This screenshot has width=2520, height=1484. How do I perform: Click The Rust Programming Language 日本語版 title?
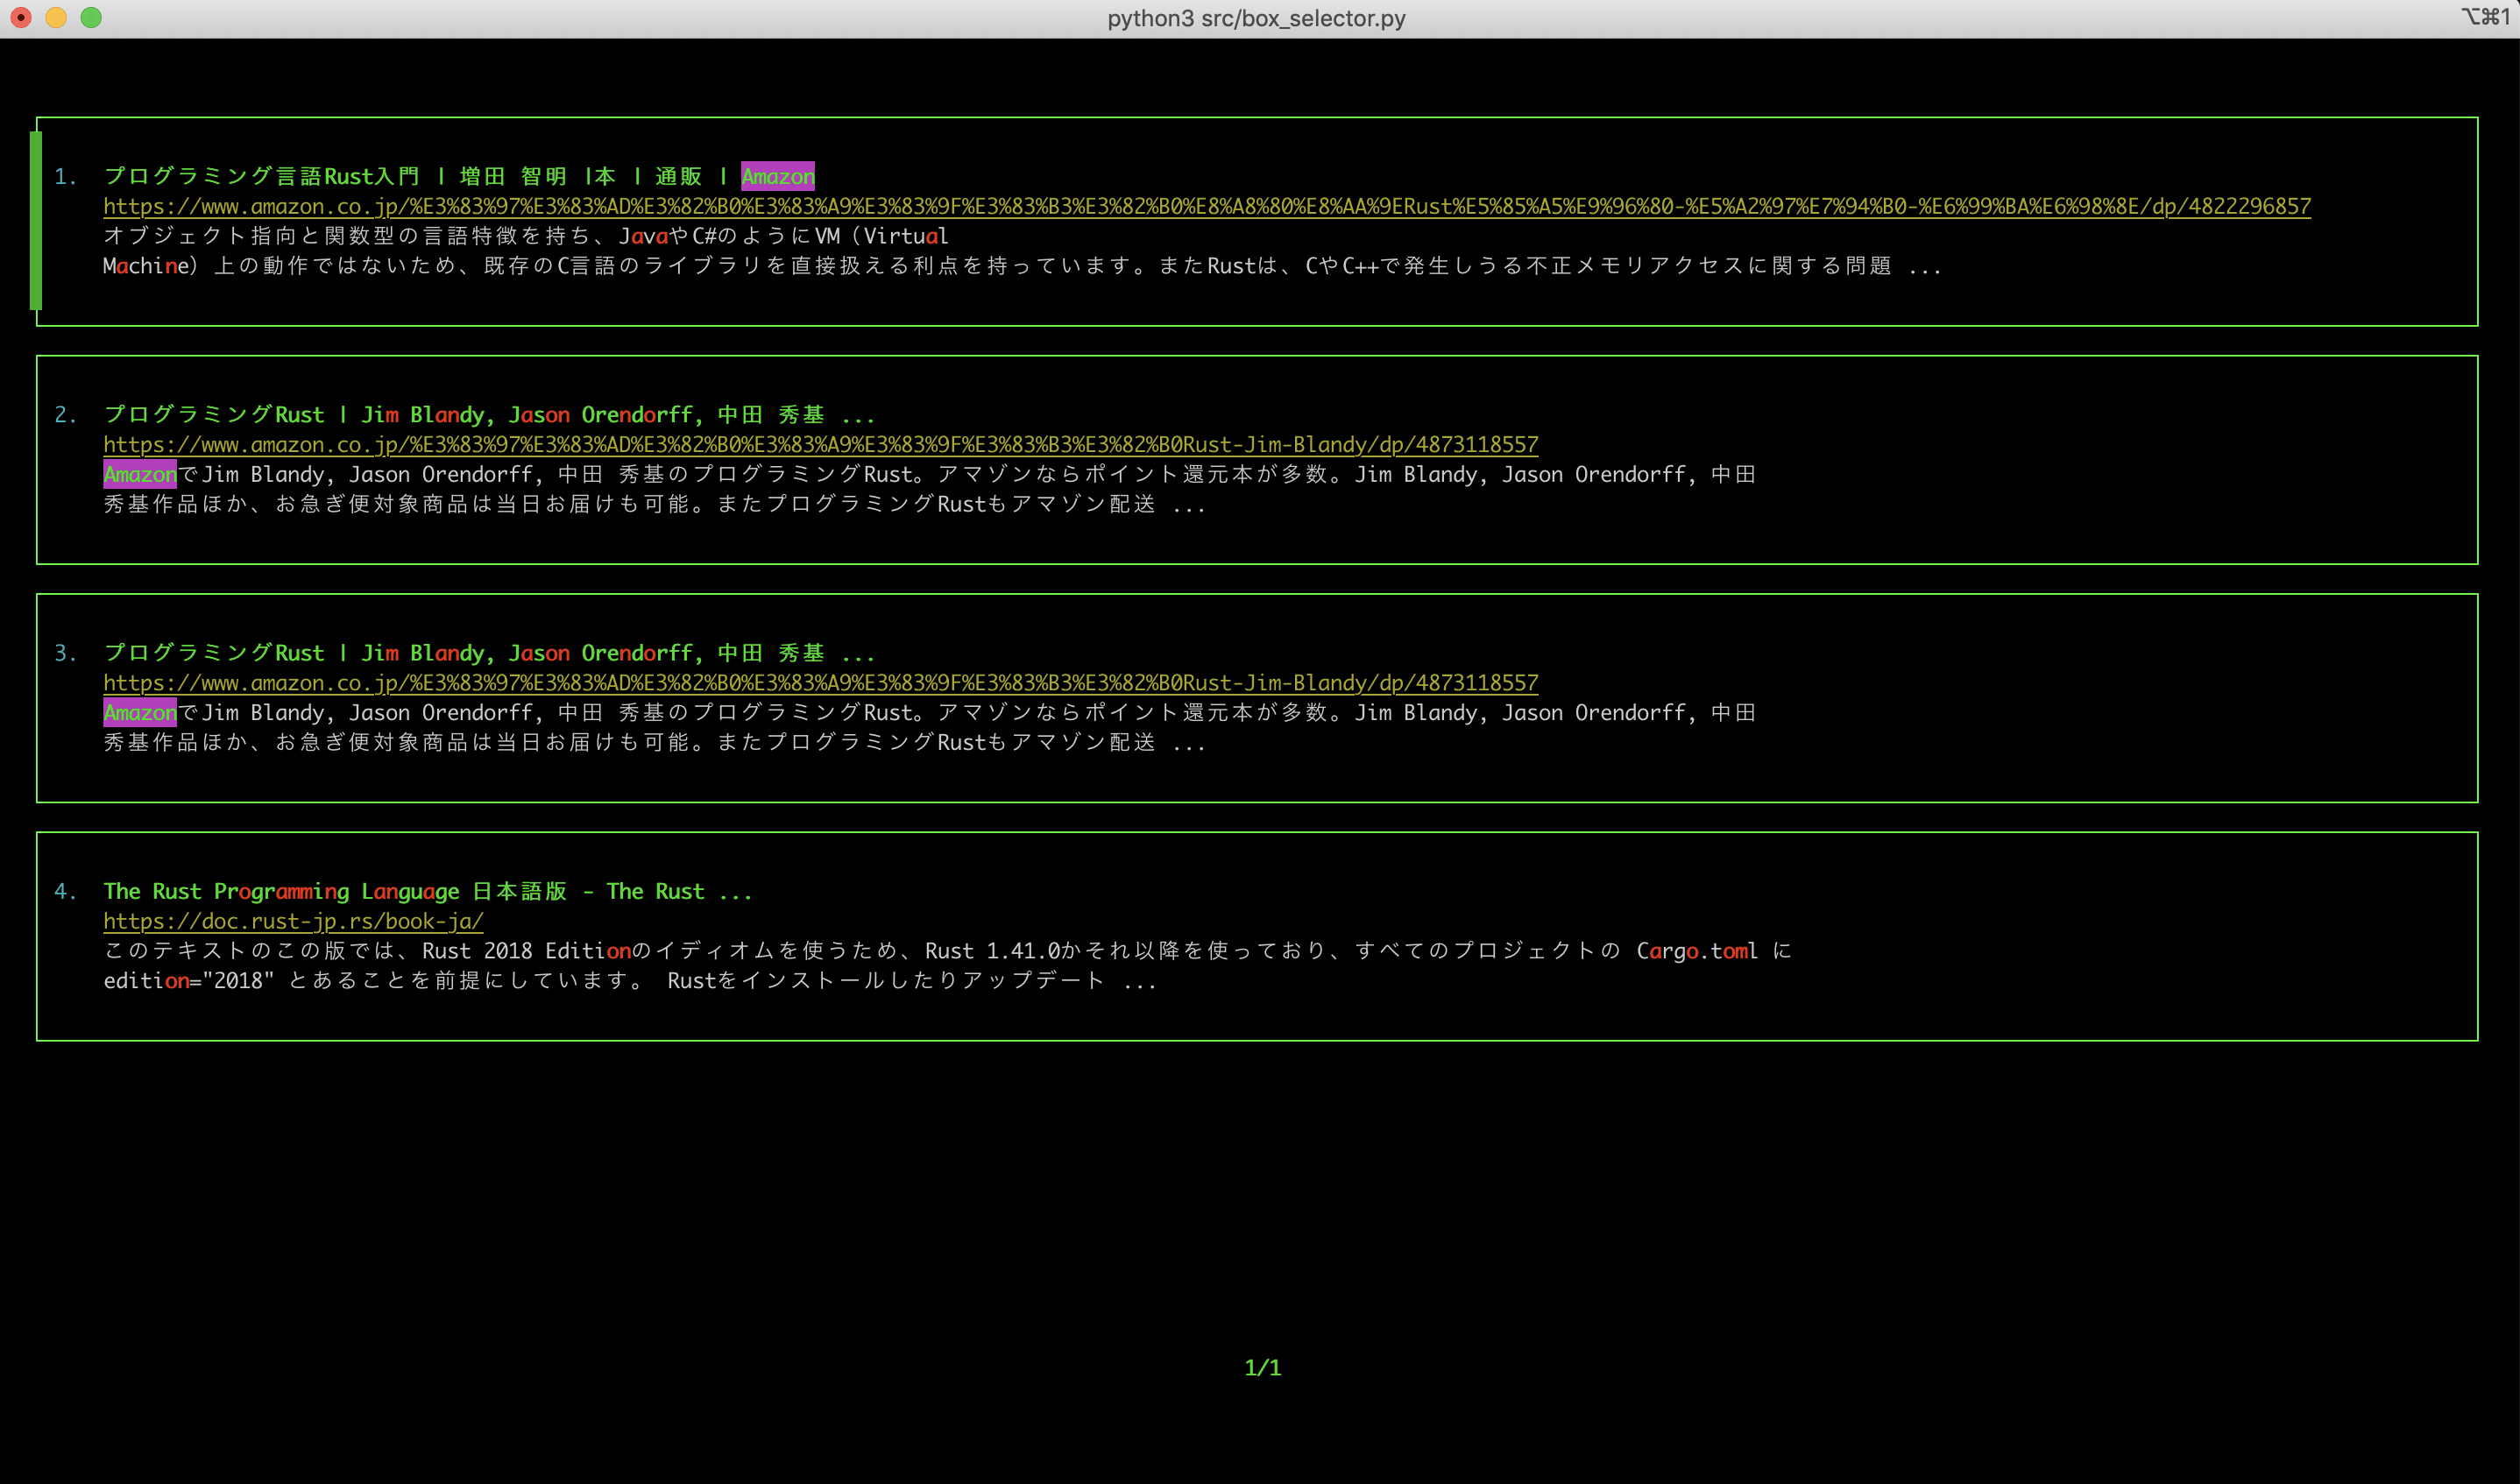[426, 891]
